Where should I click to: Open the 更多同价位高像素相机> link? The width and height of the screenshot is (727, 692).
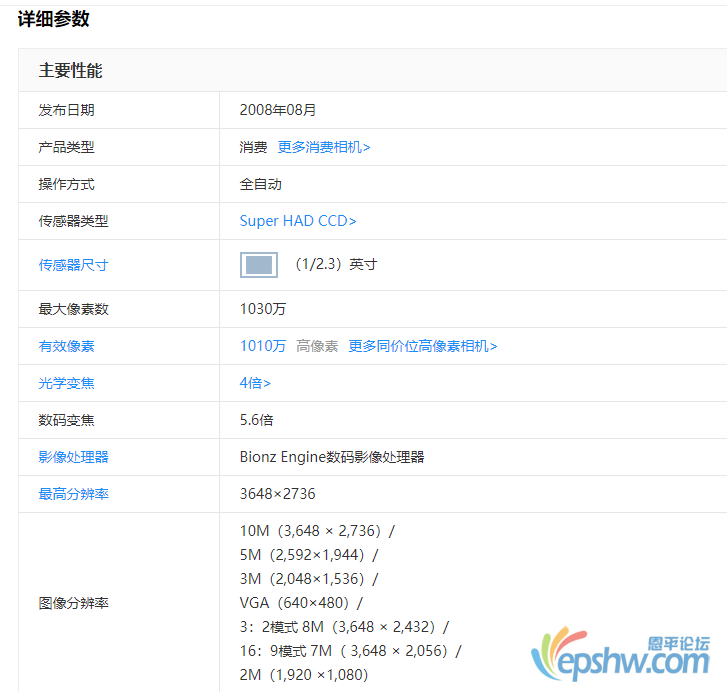[422, 346]
